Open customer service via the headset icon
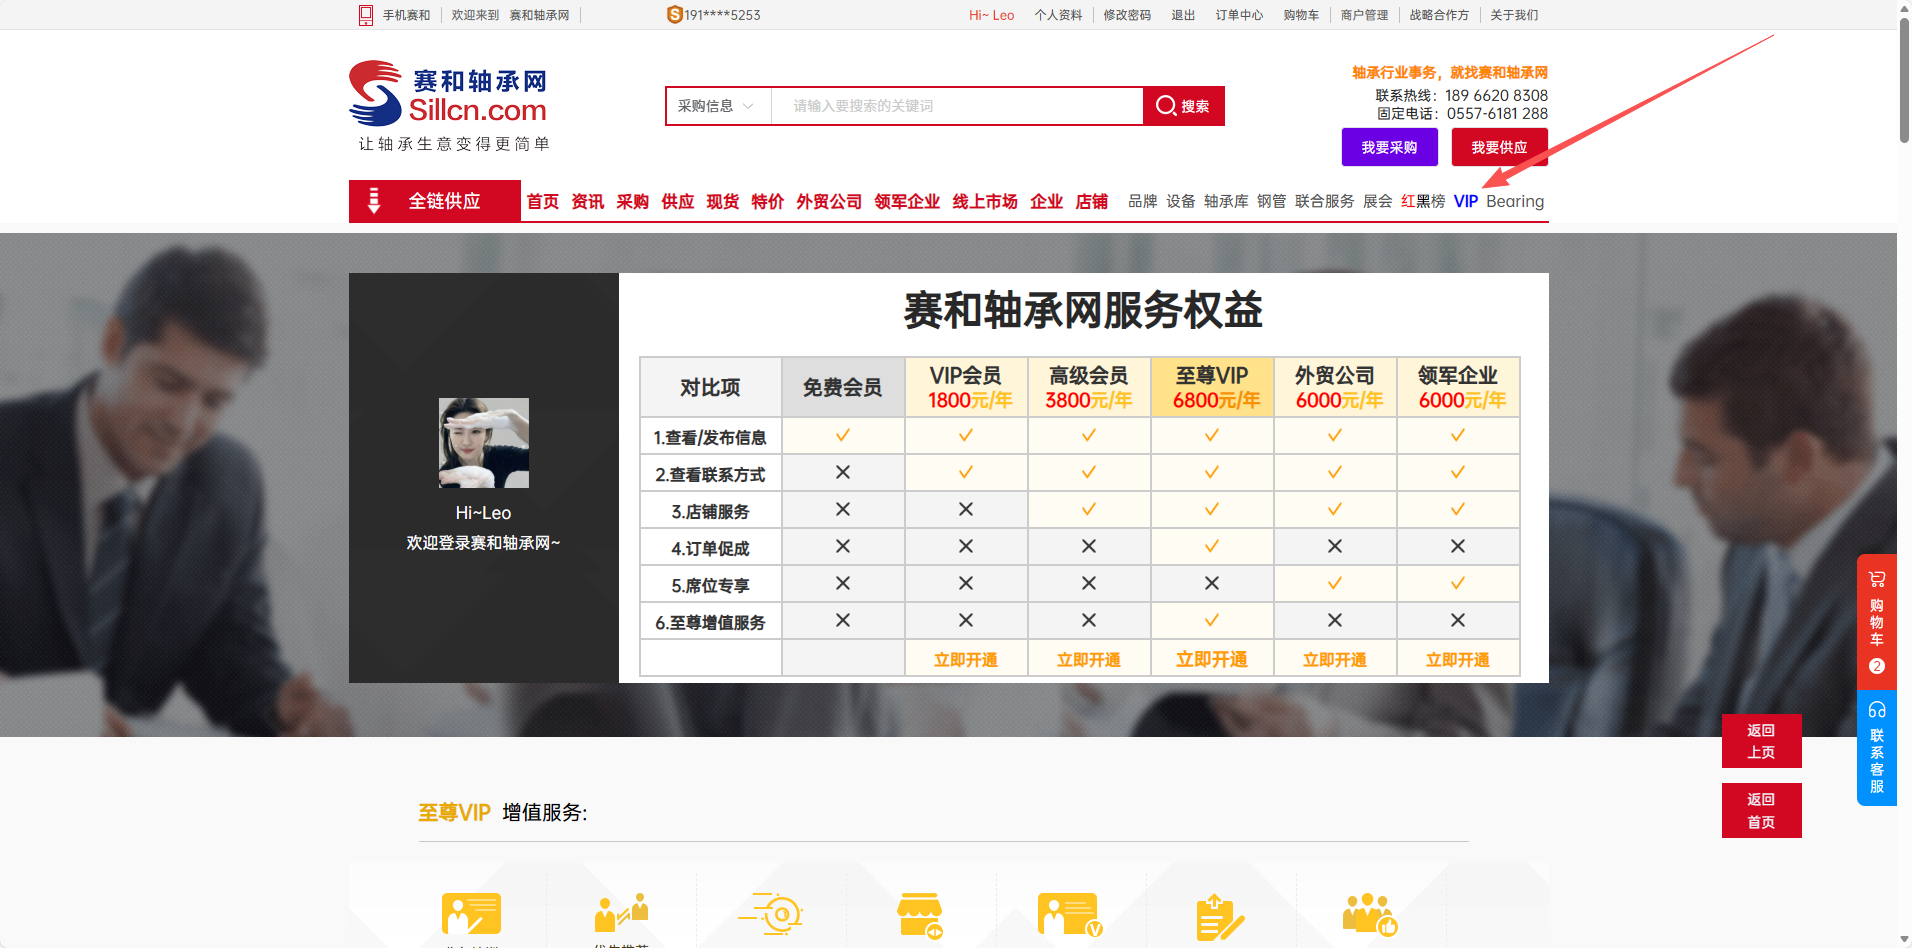 click(1876, 710)
